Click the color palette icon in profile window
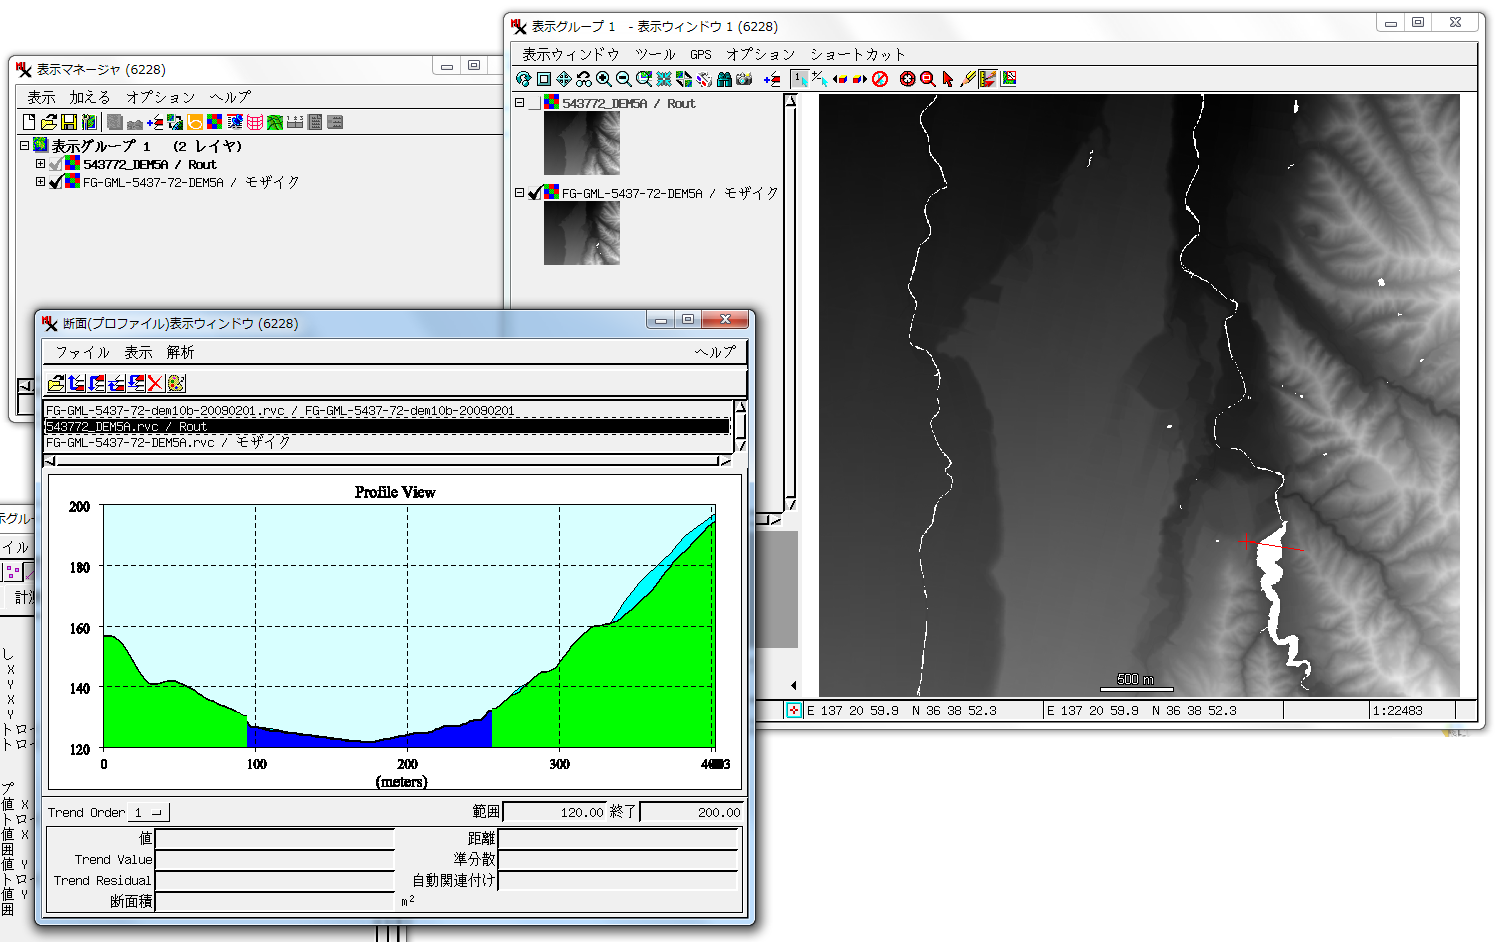The image size is (1499, 942). [176, 383]
